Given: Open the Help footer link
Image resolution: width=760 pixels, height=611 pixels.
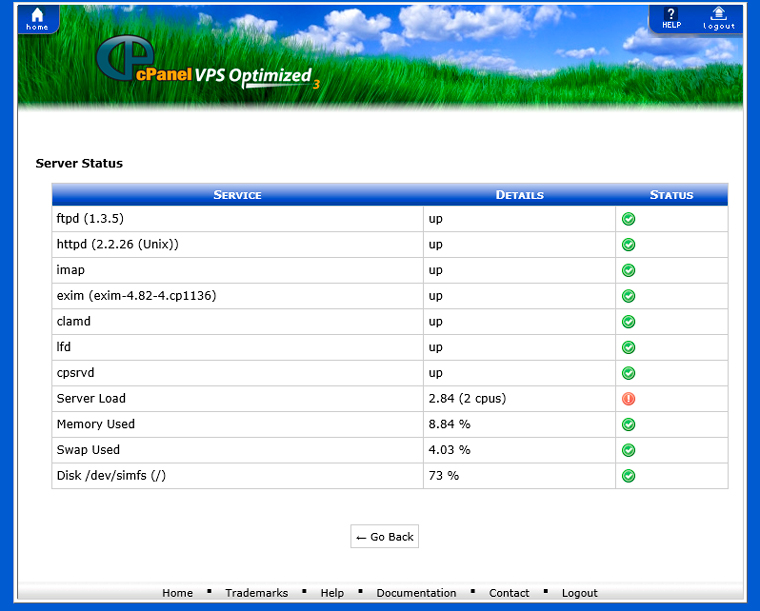Looking at the screenshot, I should click(x=332, y=593).
